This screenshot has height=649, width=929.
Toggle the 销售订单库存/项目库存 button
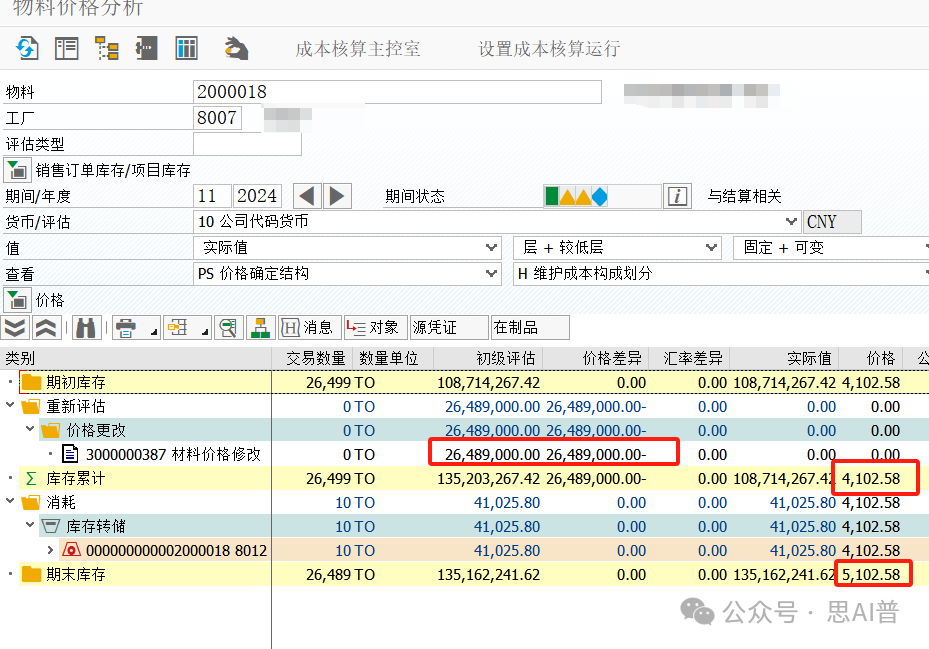pyautogui.click(x=17, y=169)
